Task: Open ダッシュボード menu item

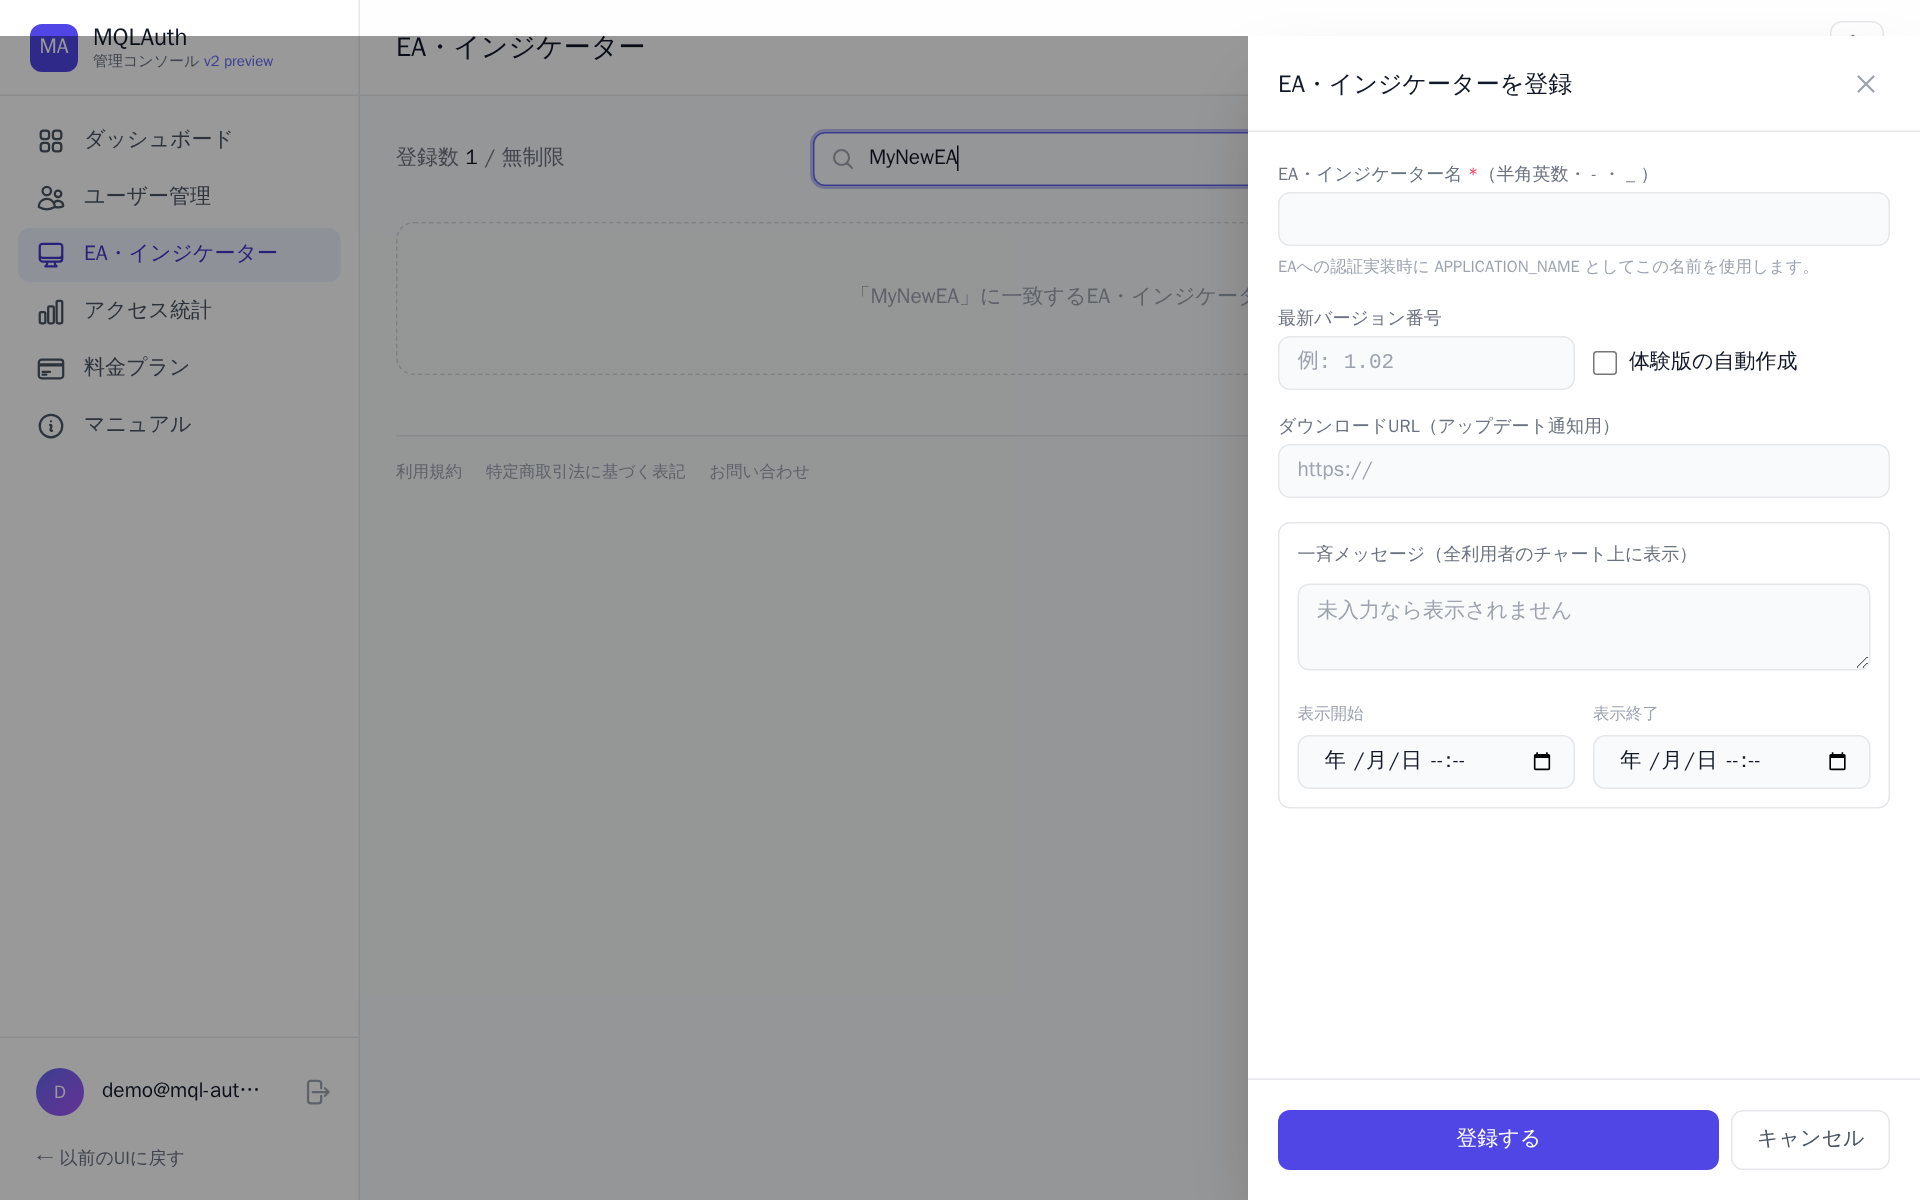Action: 179,140
